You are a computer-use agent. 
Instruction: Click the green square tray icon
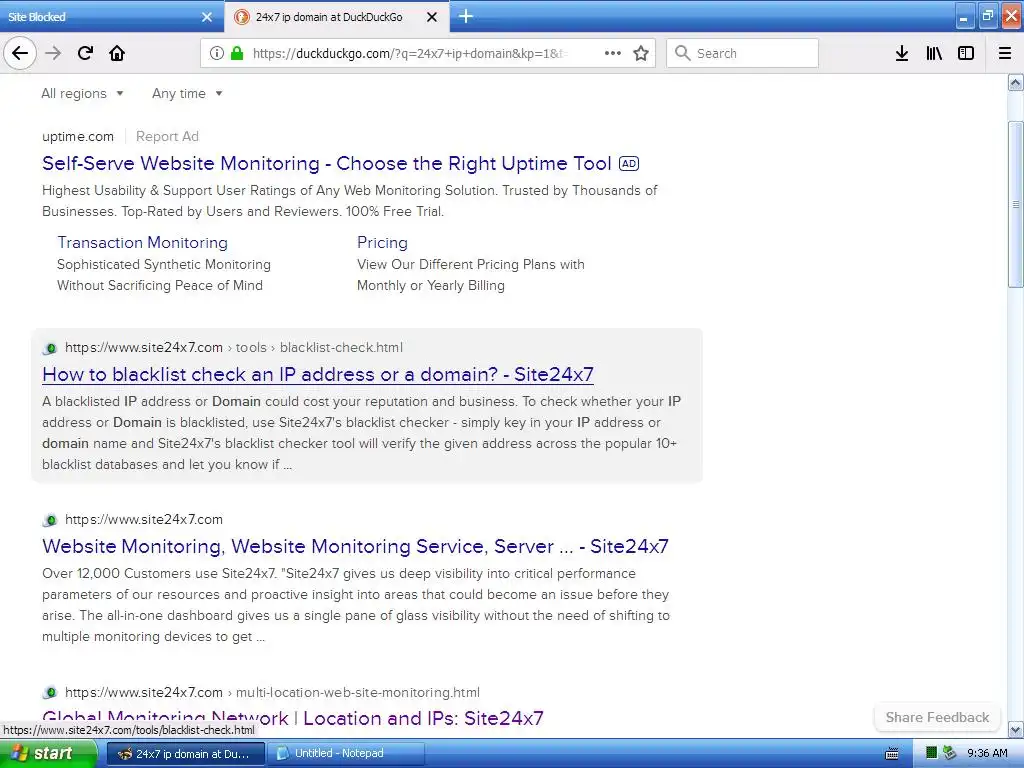(932, 753)
